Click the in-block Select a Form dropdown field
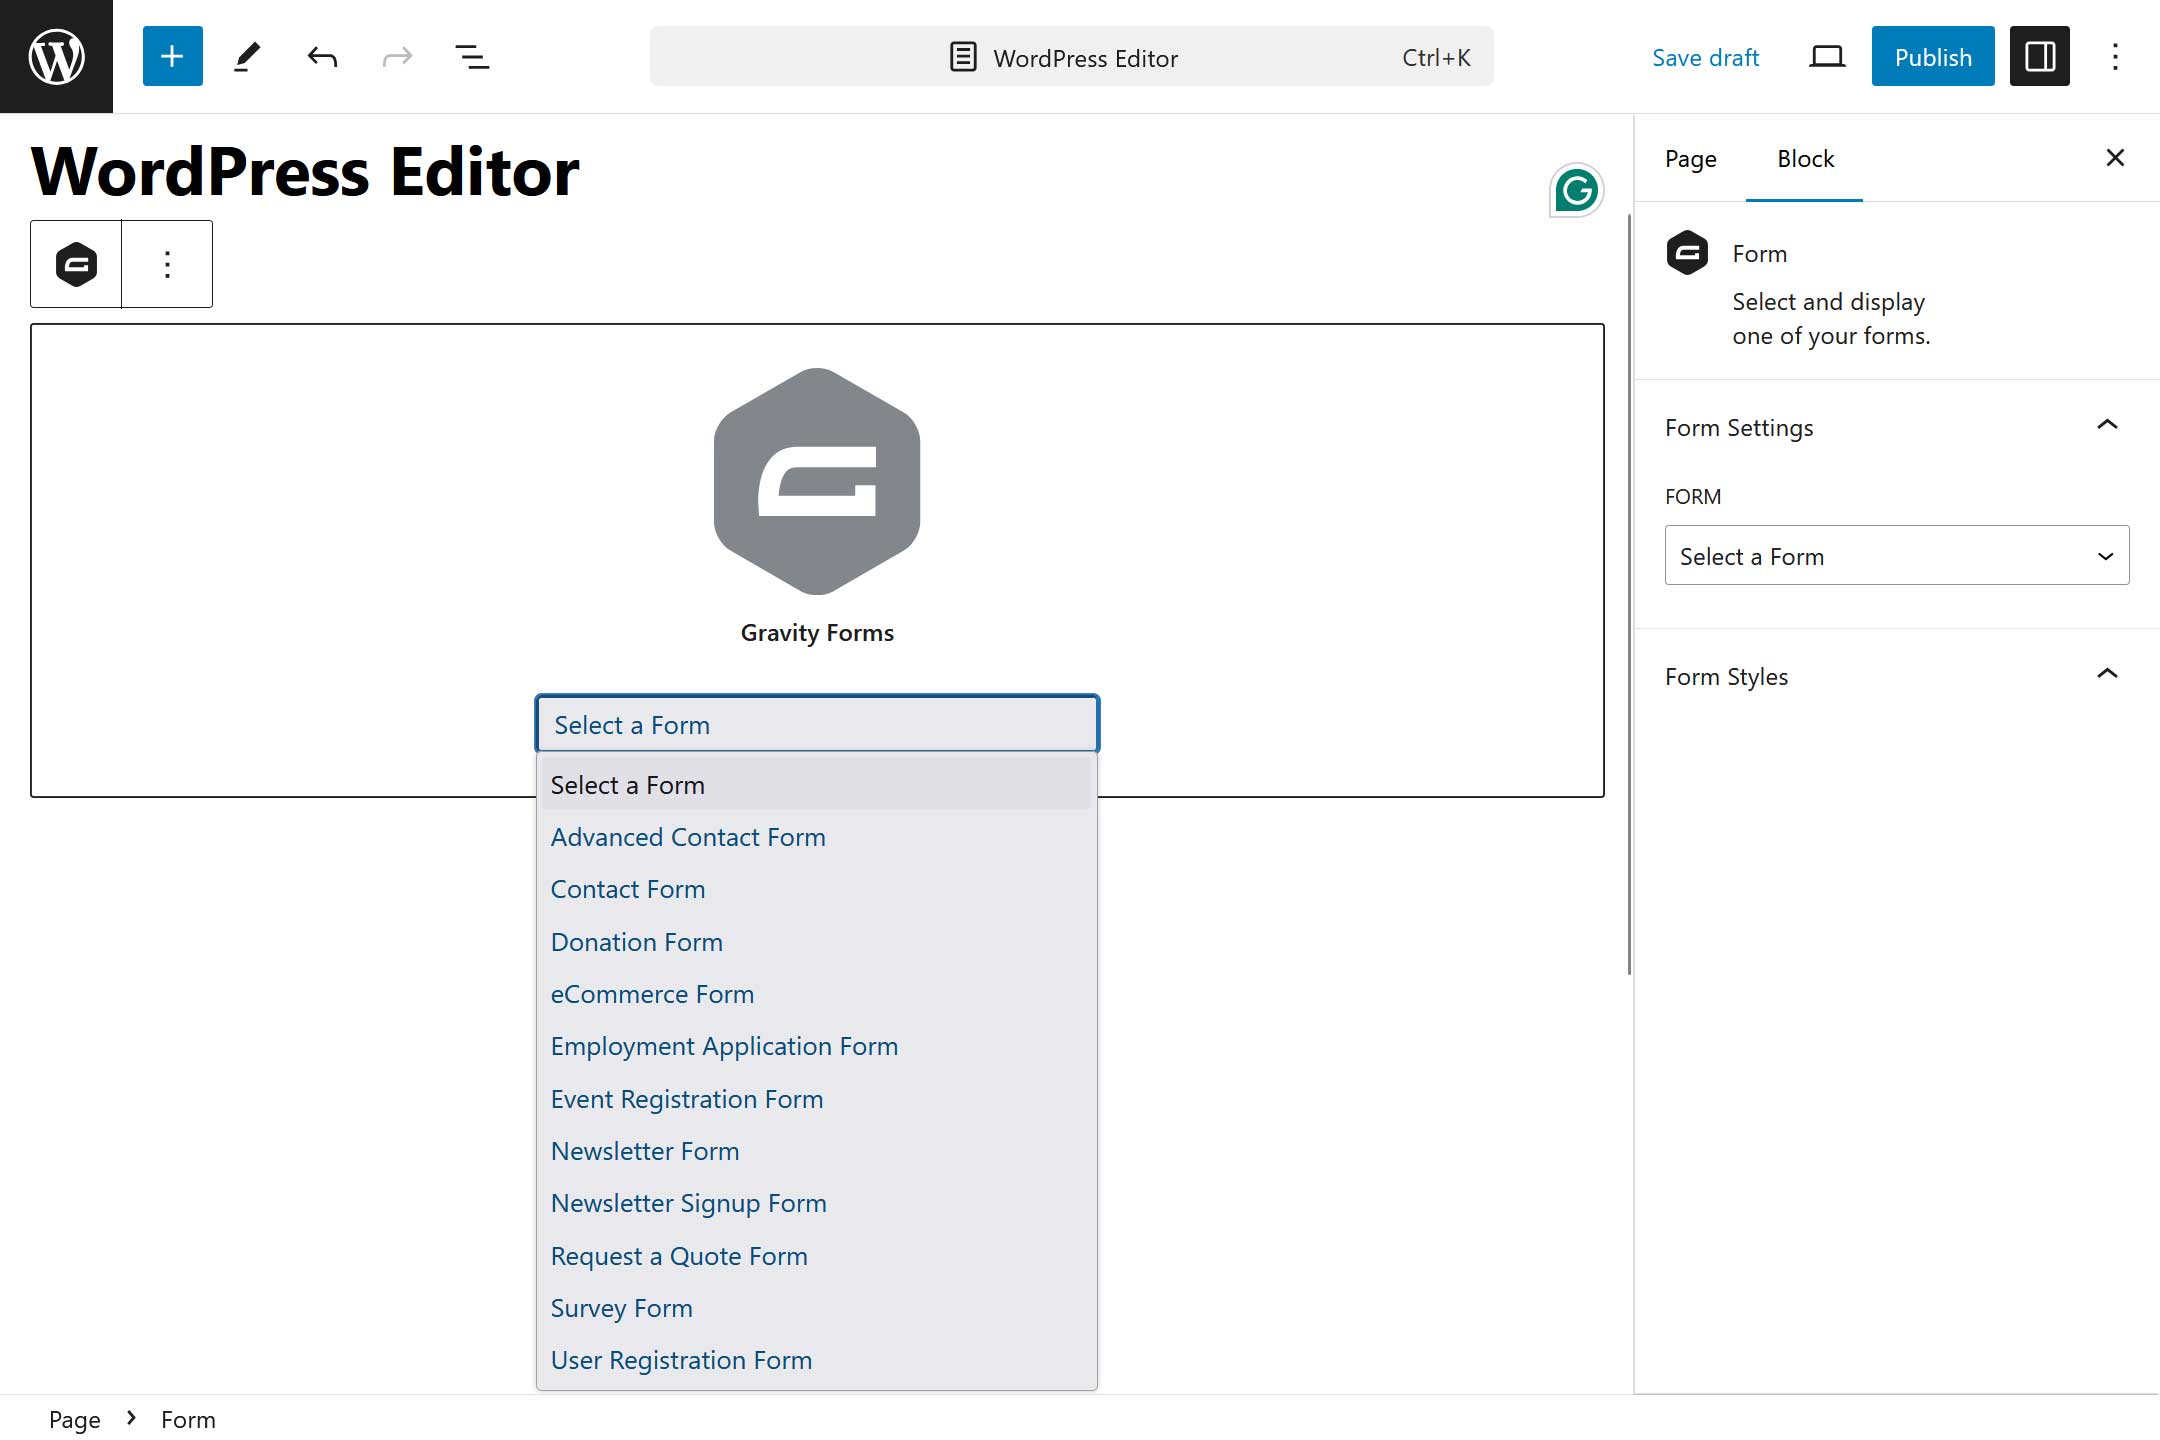Image resolution: width=2160 pixels, height=1440 pixels. pos(817,724)
